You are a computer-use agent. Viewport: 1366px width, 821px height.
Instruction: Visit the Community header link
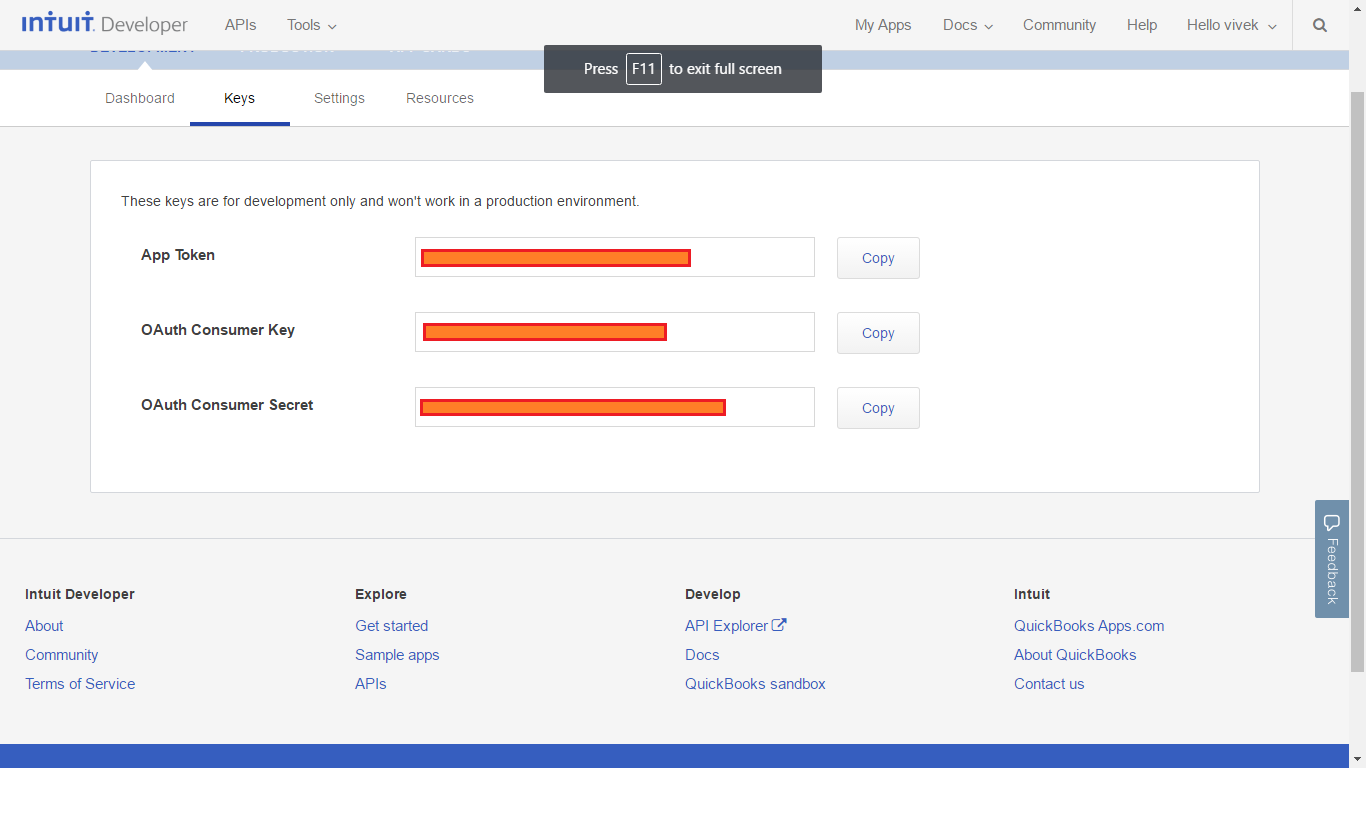(x=1059, y=25)
